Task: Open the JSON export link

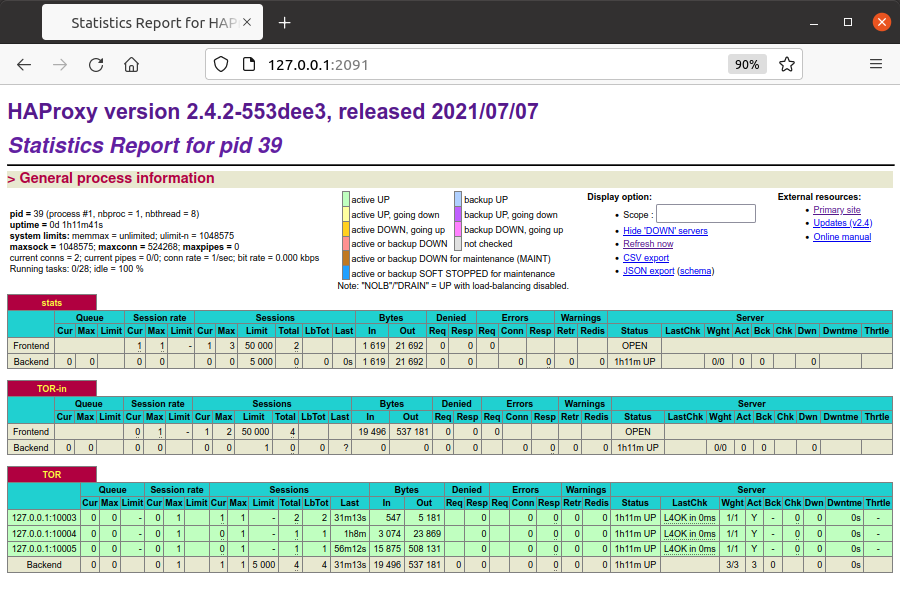Action: click(648, 271)
